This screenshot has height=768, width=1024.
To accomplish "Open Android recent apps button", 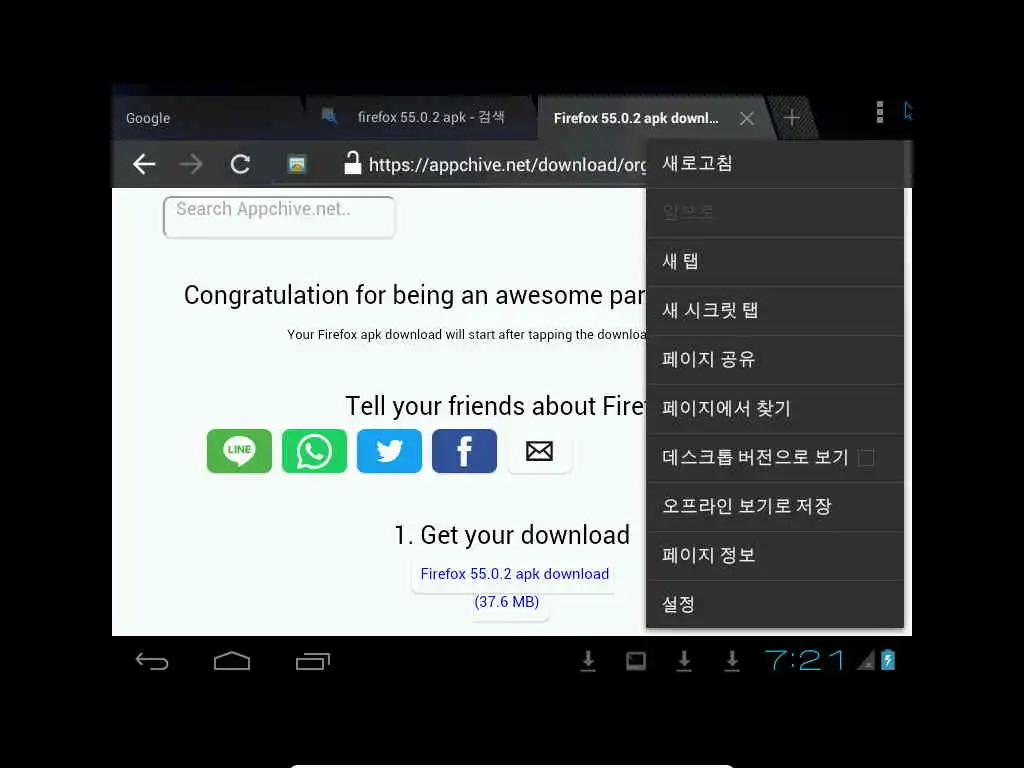I will coord(312,662).
